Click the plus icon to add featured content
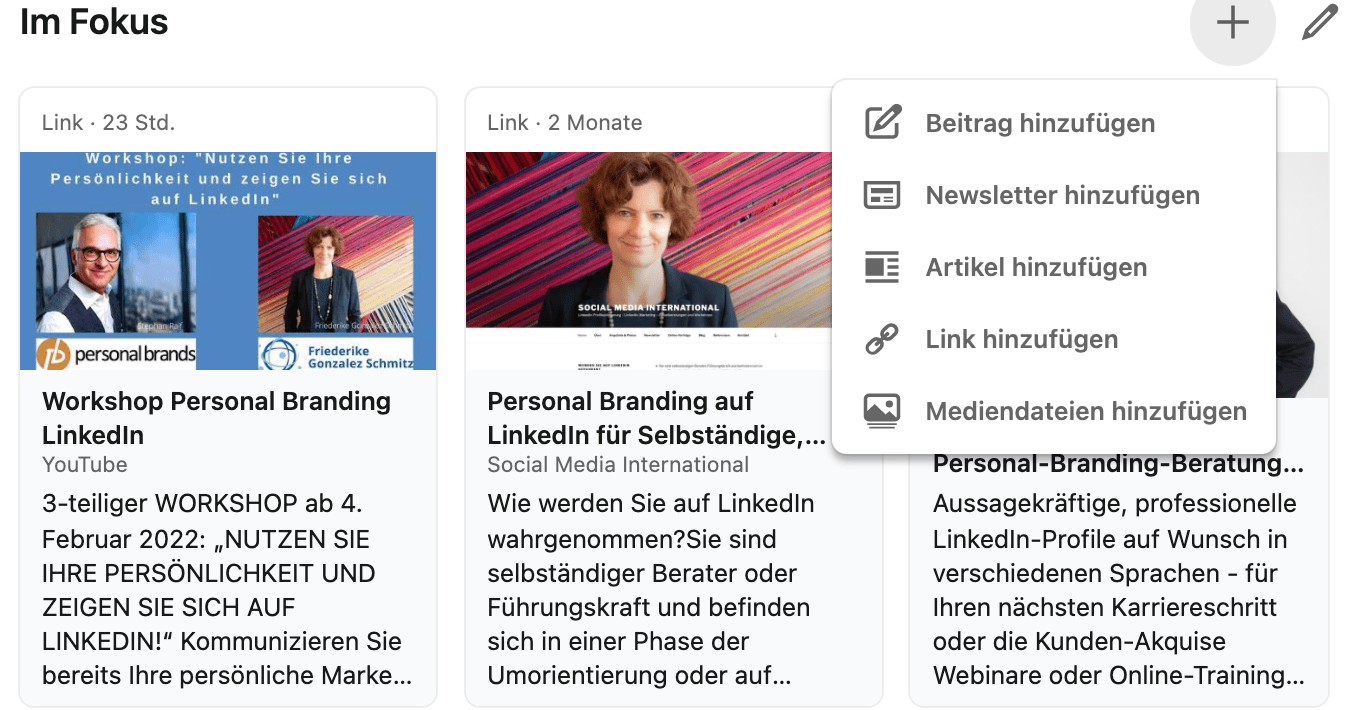Viewport: 1346px width, 710px height. pos(1232,23)
